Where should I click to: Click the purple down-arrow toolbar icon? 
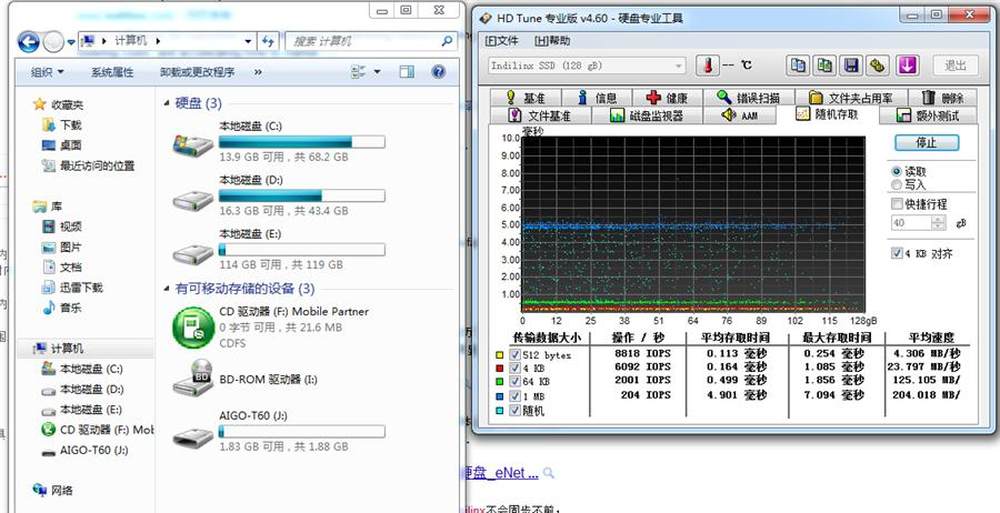click(x=907, y=65)
